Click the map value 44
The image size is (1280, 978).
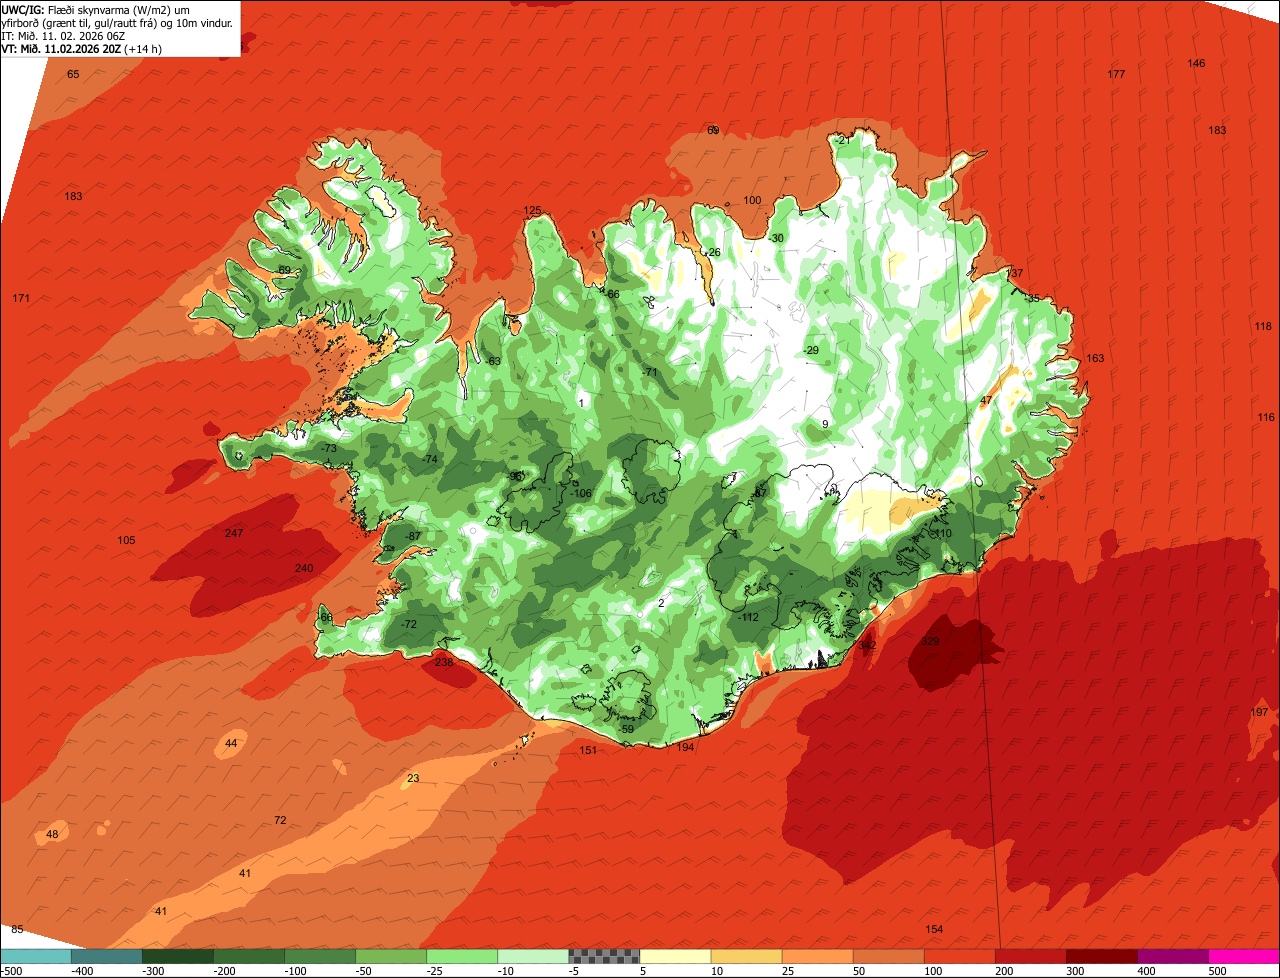[x=231, y=743]
